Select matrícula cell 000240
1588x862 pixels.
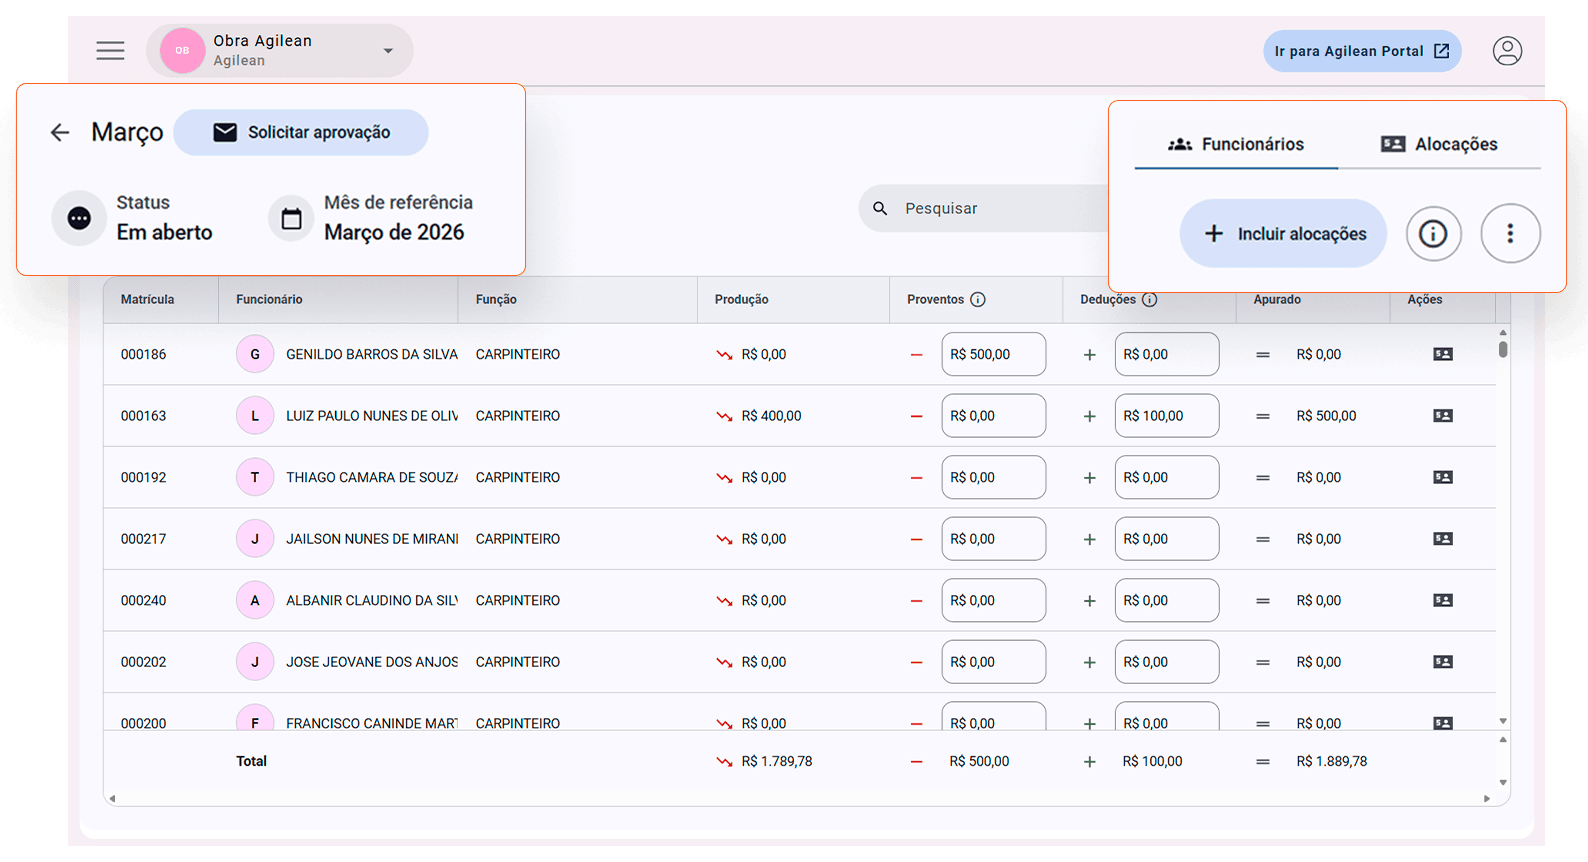click(x=143, y=600)
